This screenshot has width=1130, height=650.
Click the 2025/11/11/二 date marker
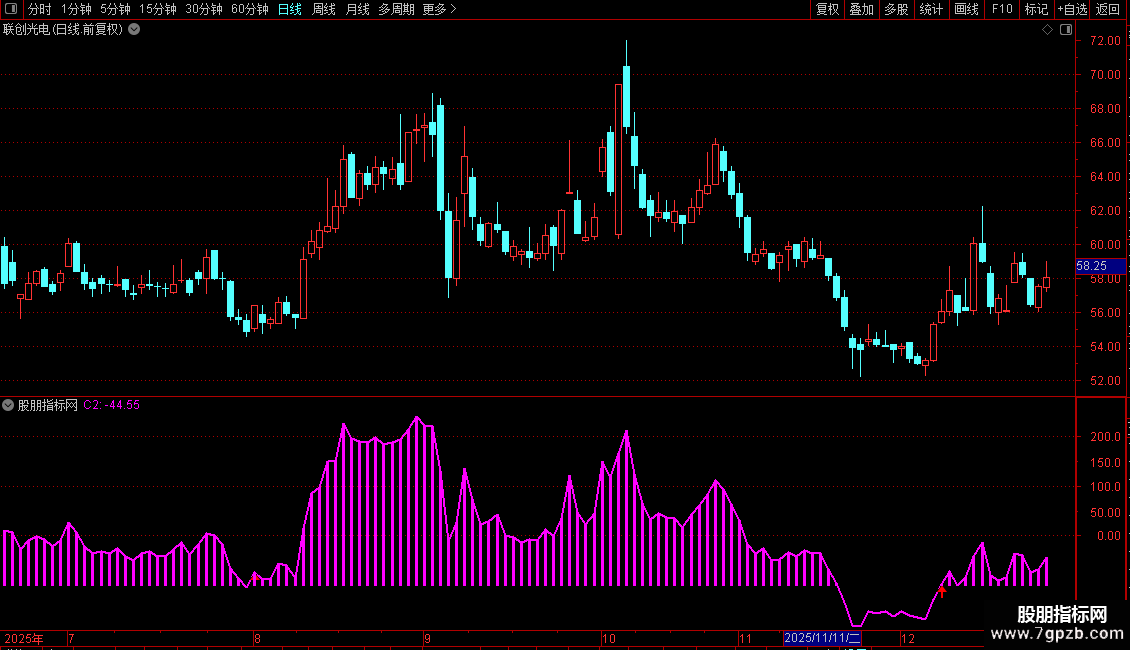822,638
